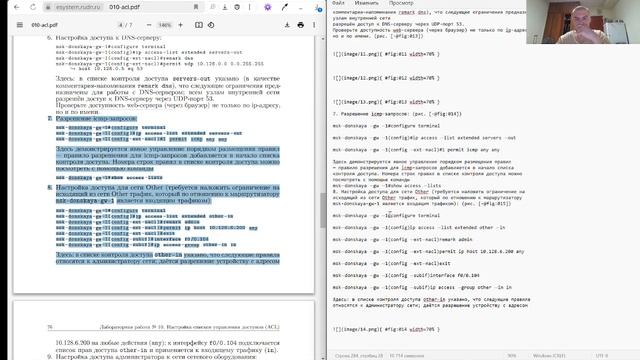Rotate the PDF document
The width and height of the screenshot is (640, 360).
click(211, 25)
